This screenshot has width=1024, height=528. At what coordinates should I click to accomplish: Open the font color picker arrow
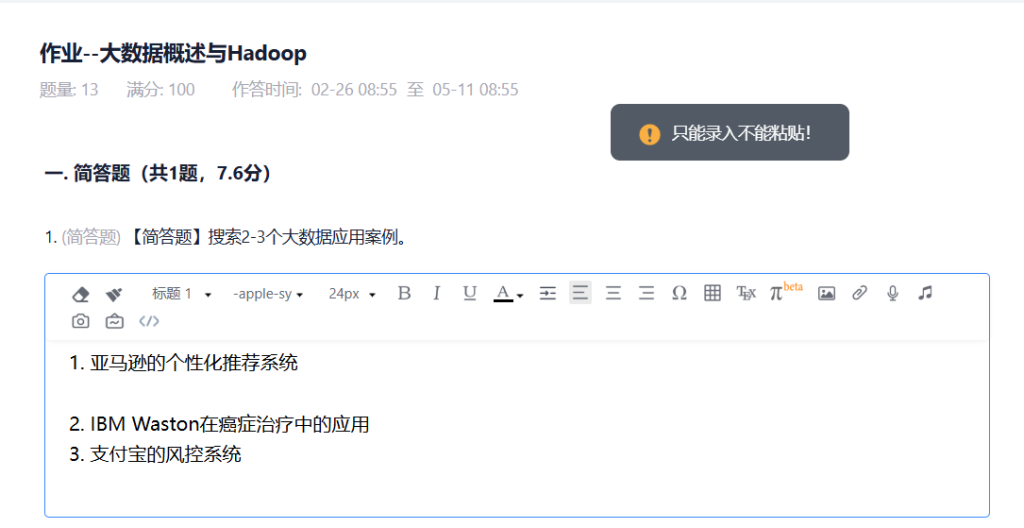(x=520, y=295)
